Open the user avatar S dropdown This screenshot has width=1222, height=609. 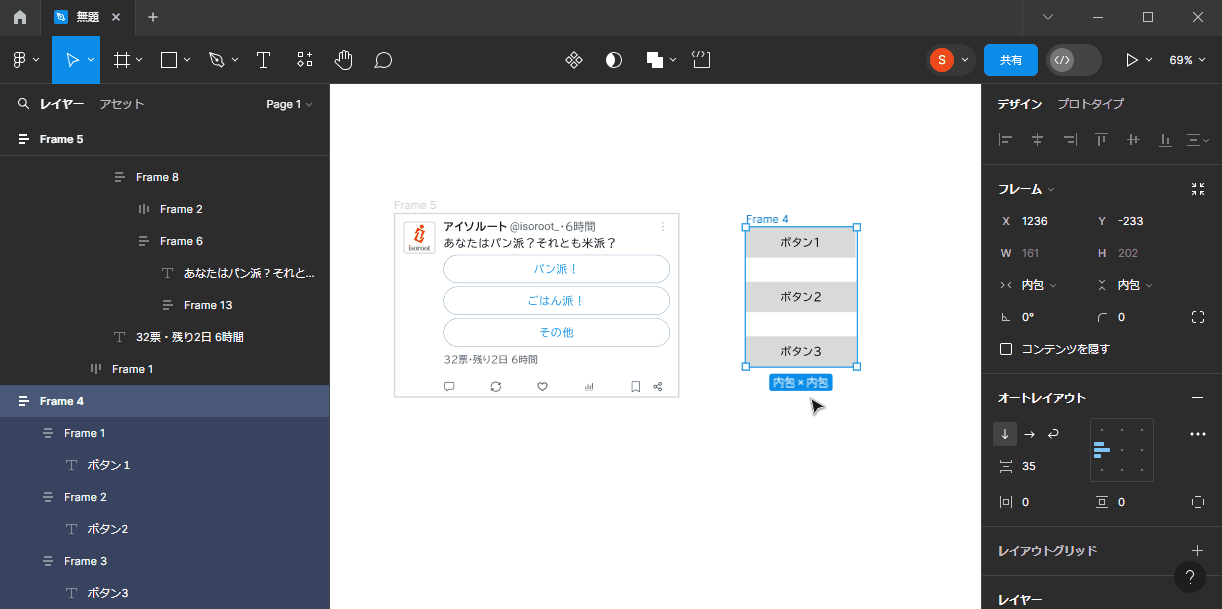[x=950, y=60]
